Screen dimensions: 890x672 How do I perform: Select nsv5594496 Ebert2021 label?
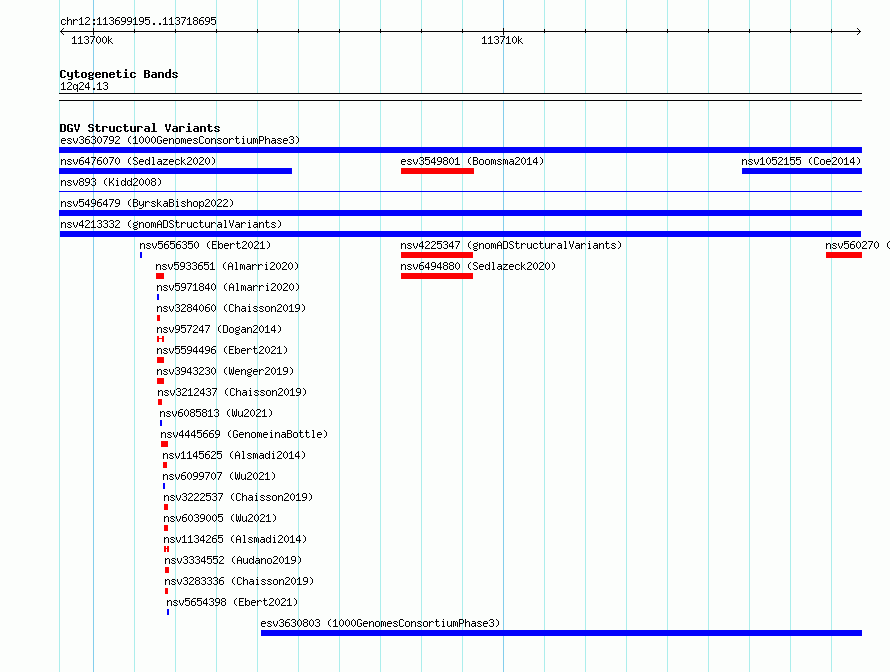tap(222, 350)
